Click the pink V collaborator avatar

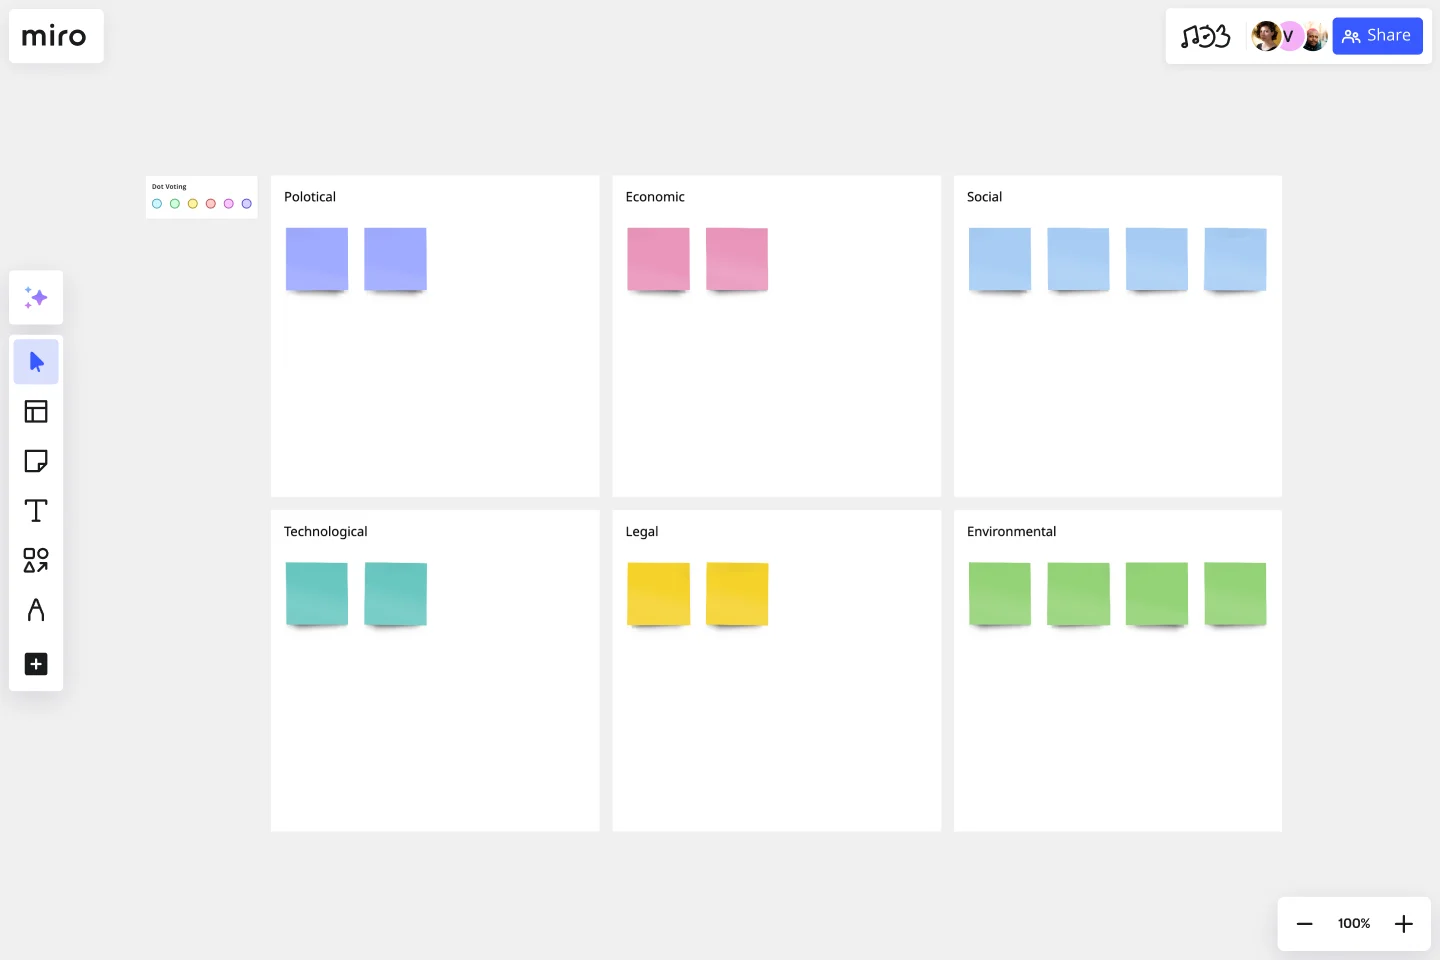[1289, 36]
